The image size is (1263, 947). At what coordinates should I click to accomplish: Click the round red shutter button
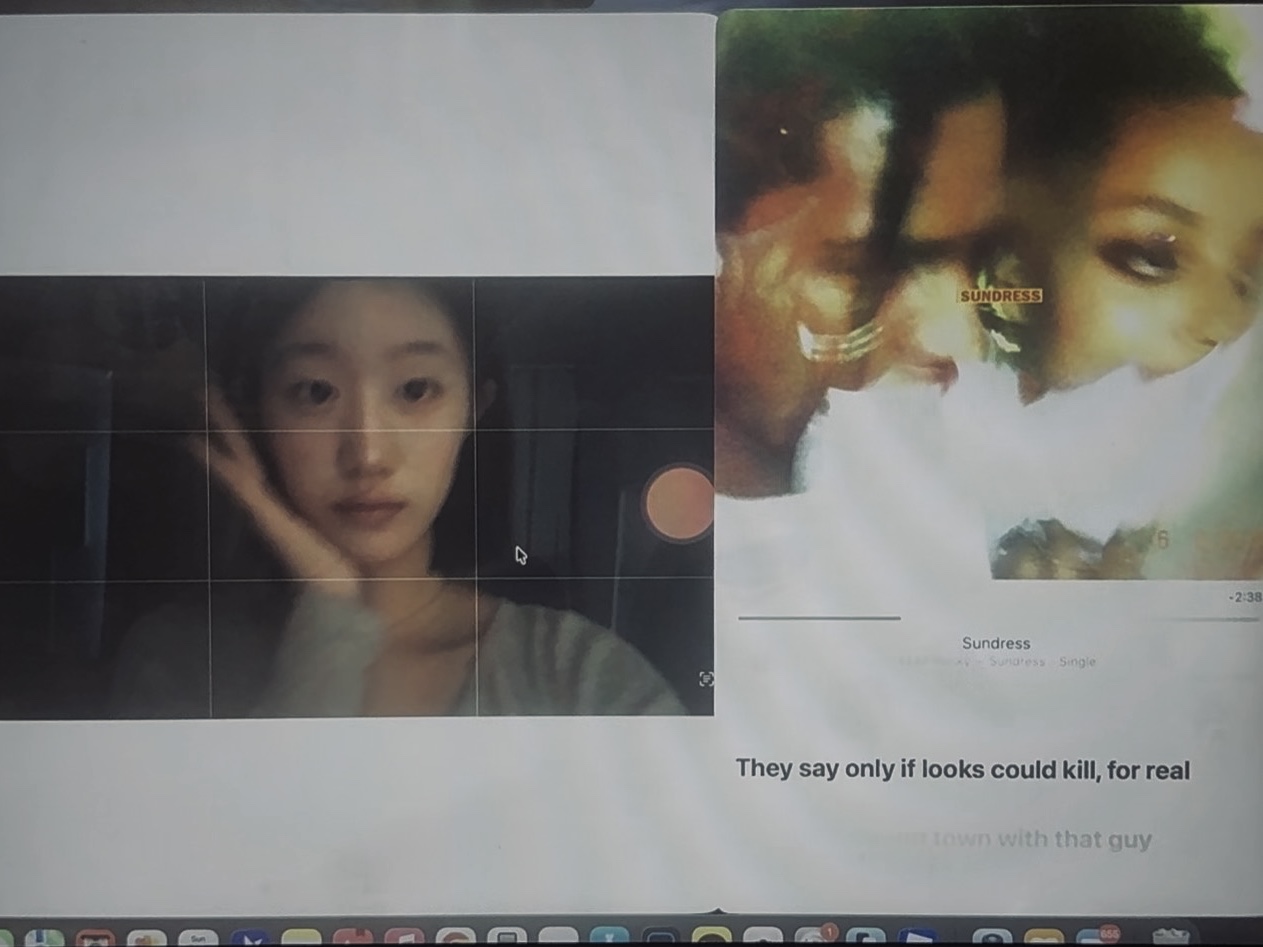(679, 503)
